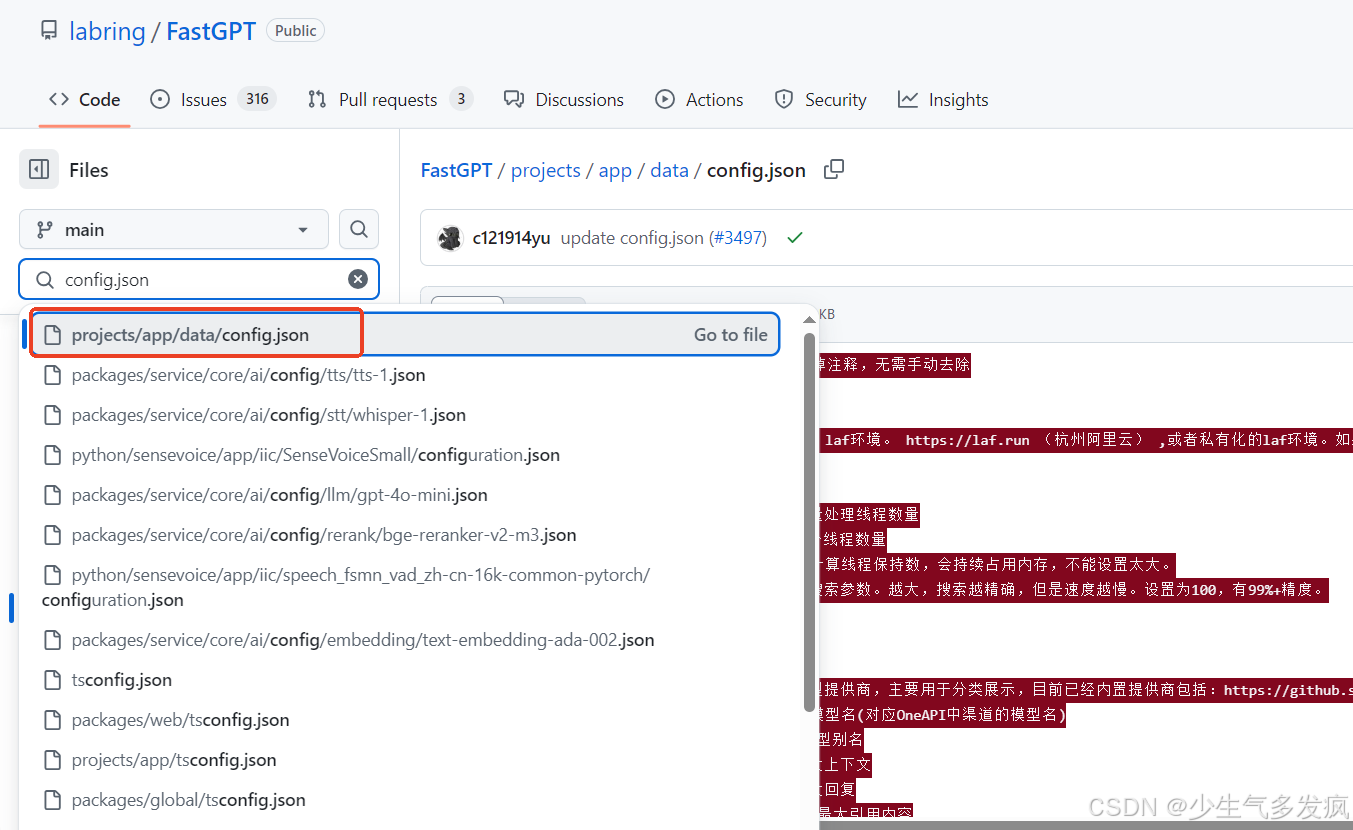Image resolution: width=1353 pixels, height=830 pixels.
Task: Click the https://laf.run URL in code
Action: point(967,440)
